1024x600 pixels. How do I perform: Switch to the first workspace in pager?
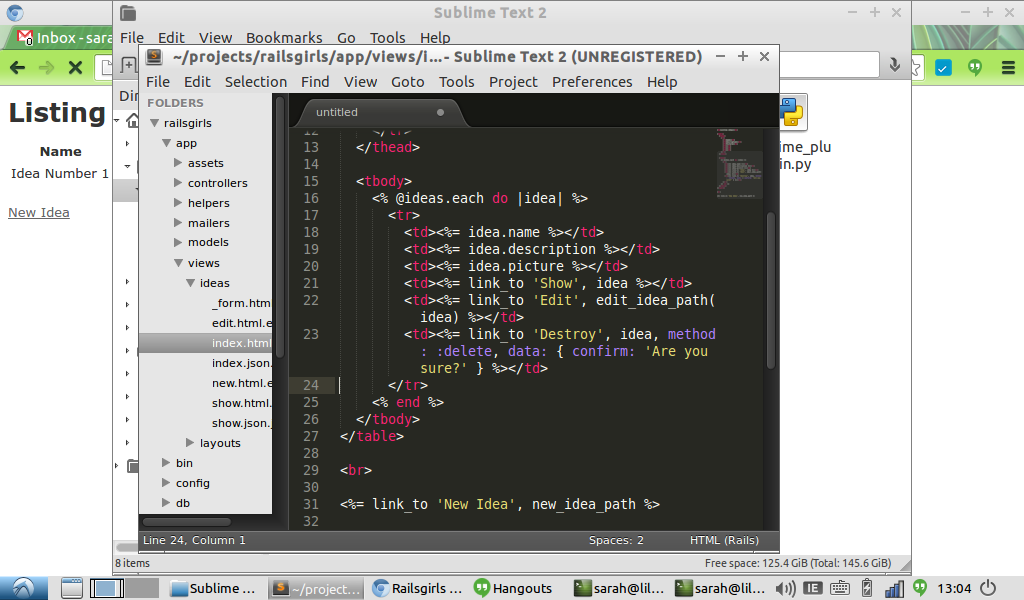pos(106,588)
